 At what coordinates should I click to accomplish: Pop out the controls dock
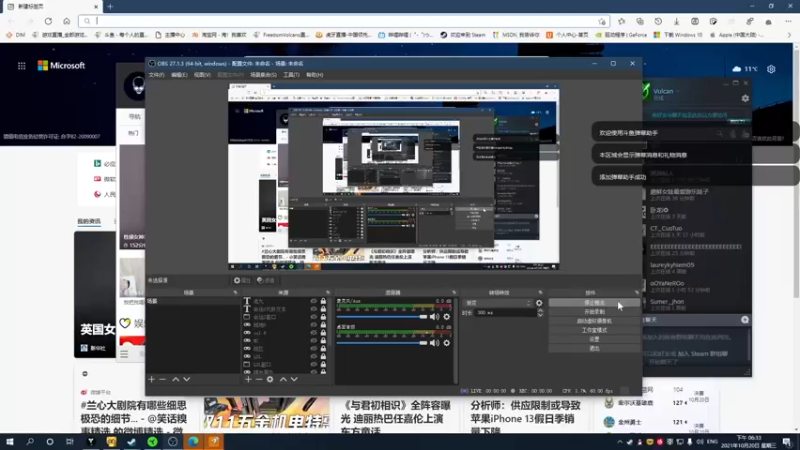pos(636,292)
